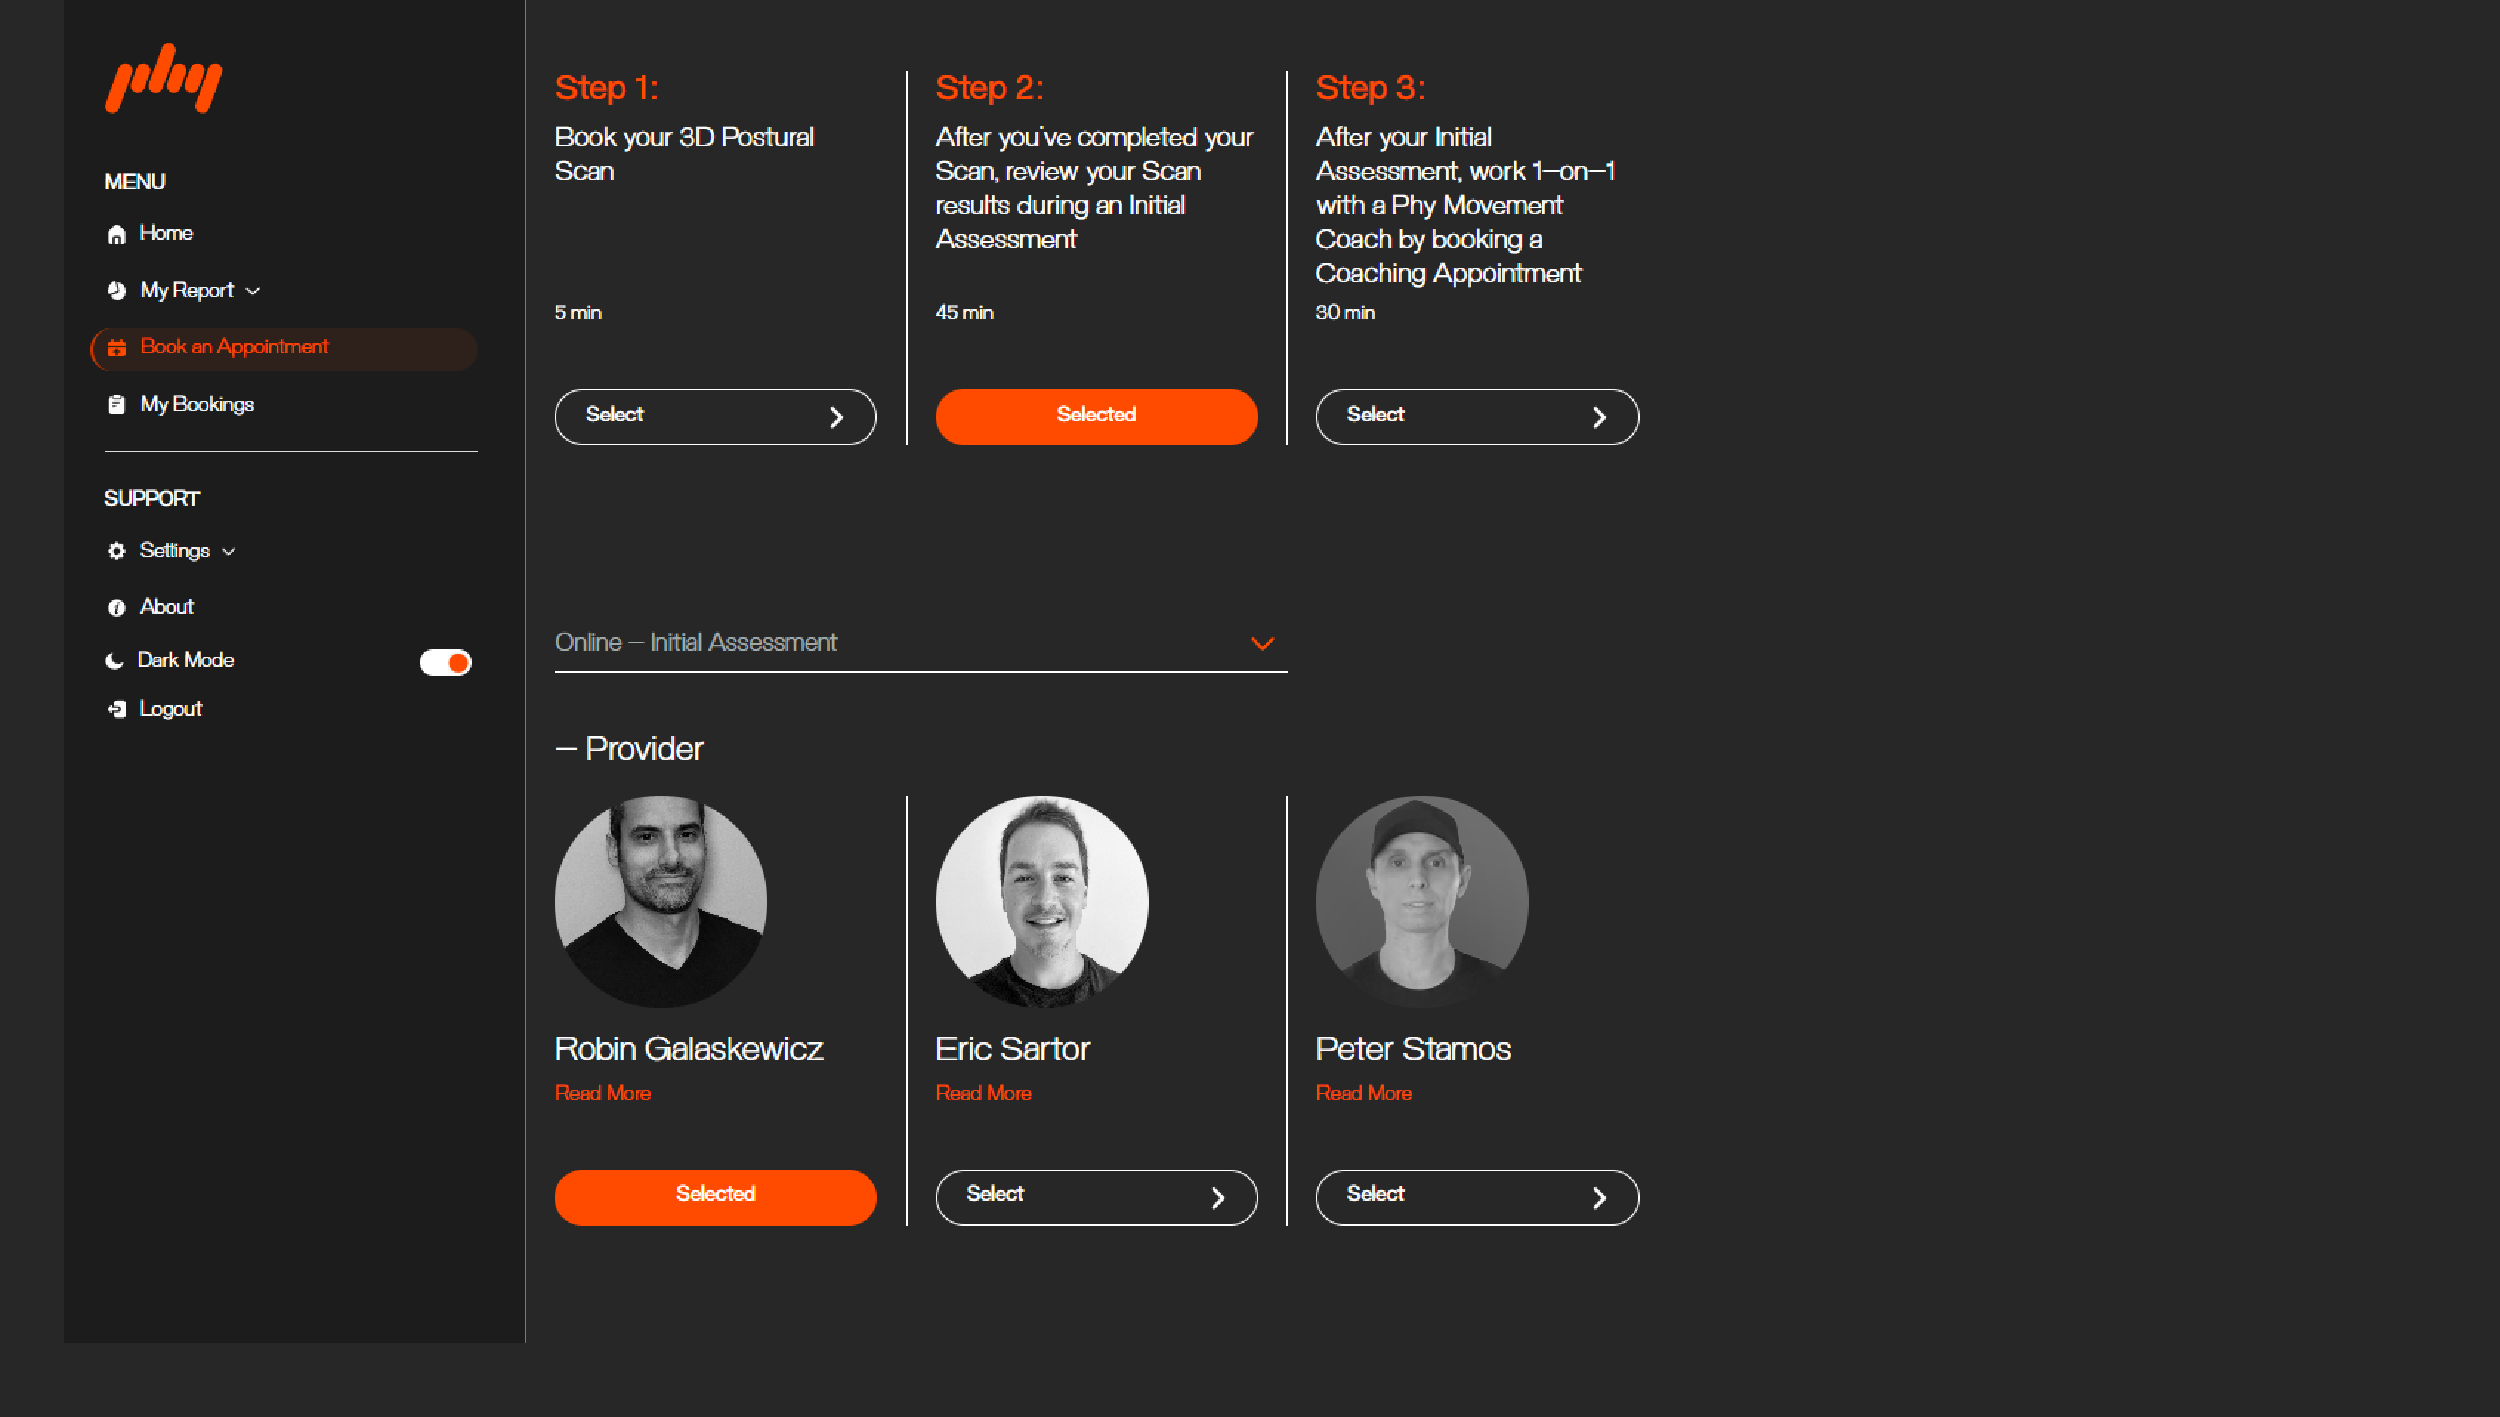Toggle the Dark Mode switch
Screen dimensions: 2500x1417
click(x=445, y=662)
